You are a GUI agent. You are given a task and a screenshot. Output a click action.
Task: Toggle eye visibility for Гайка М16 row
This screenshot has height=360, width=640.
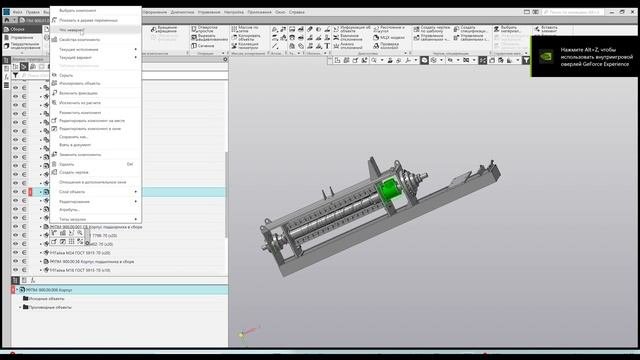[16, 270]
